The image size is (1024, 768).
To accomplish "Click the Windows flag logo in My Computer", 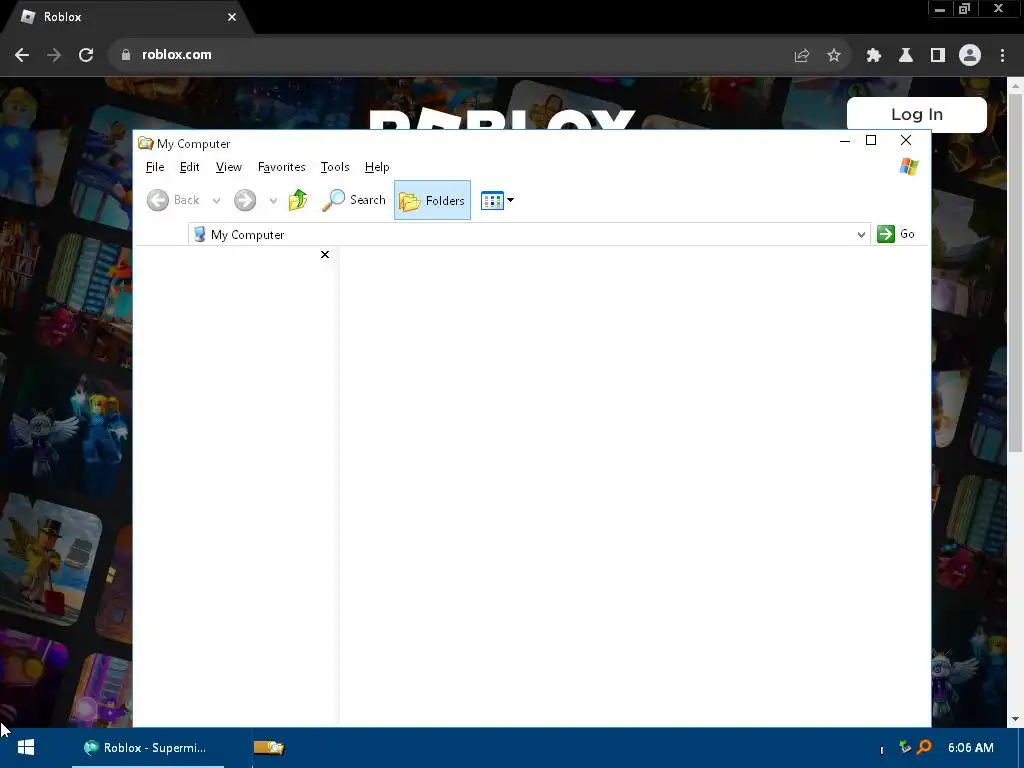I will [908, 167].
